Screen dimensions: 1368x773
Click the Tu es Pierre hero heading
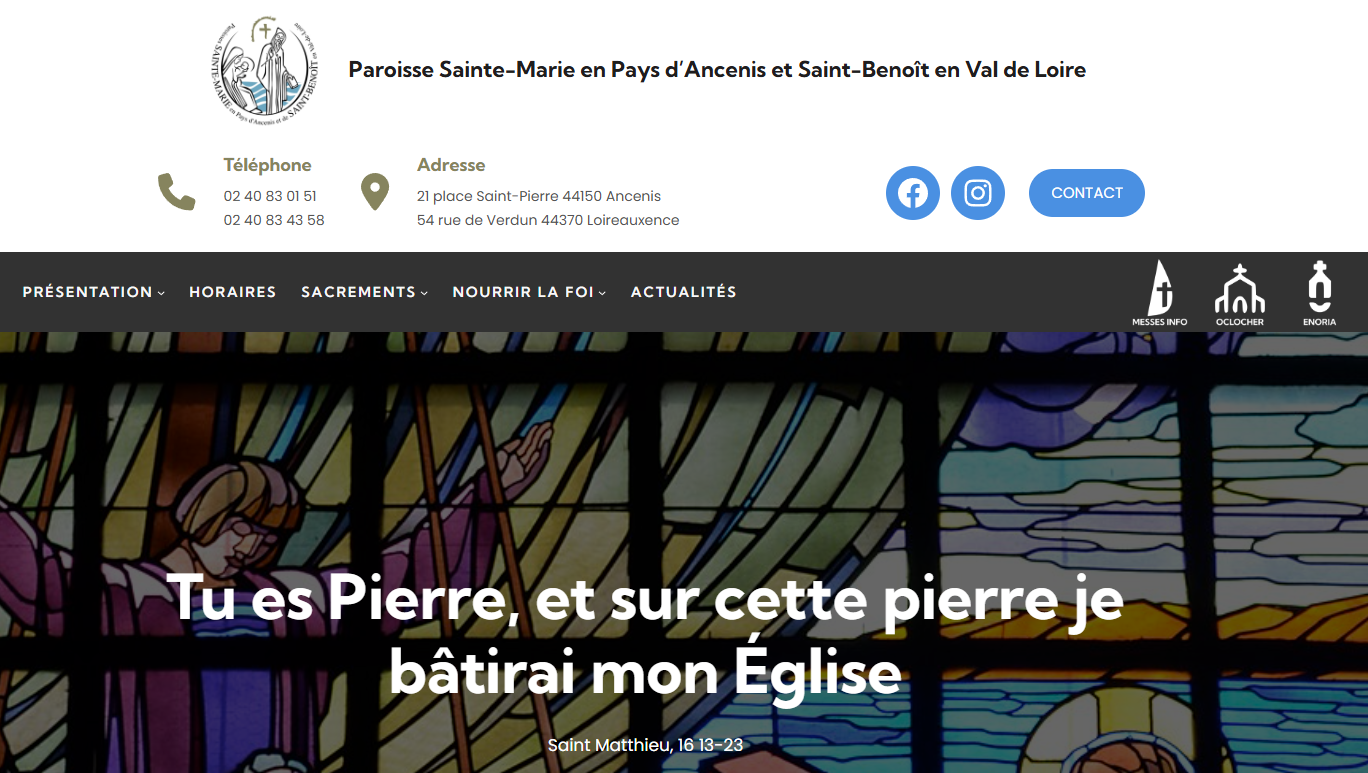[646, 636]
